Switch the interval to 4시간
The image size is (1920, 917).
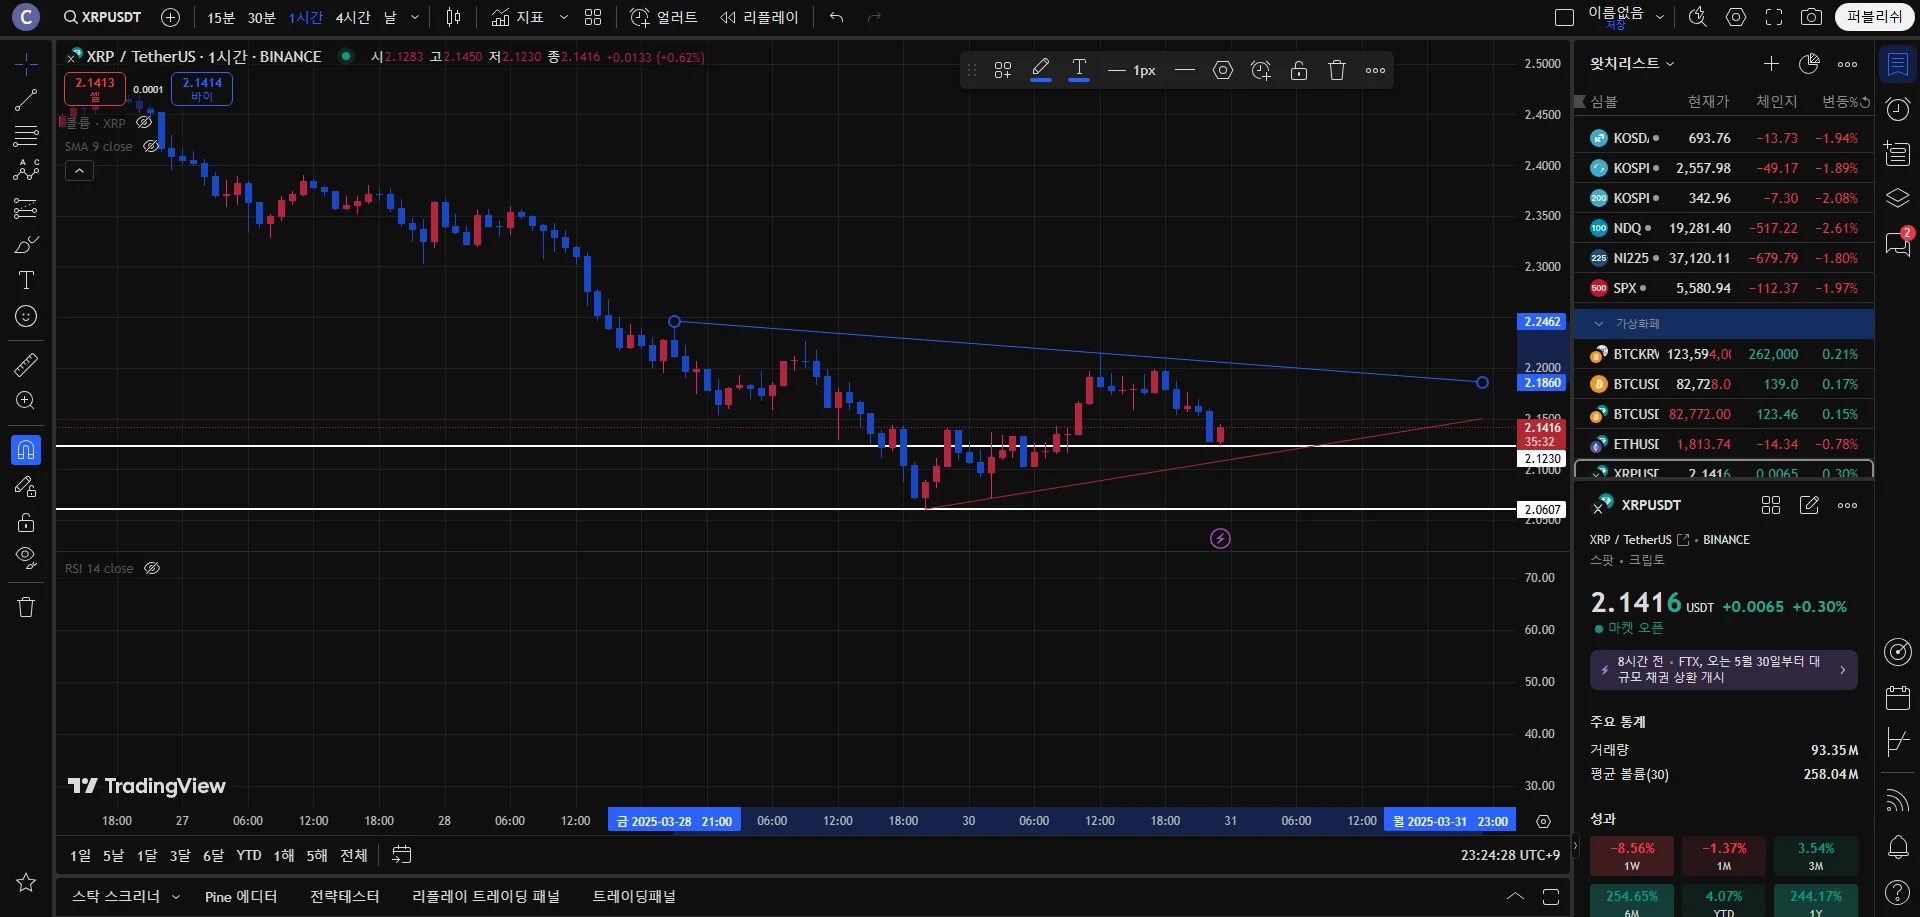[x=353, y=17]
